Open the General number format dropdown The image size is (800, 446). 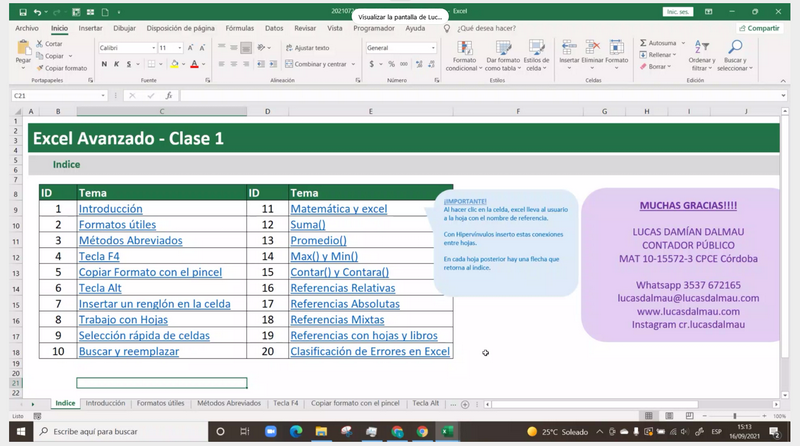[433, 48]
